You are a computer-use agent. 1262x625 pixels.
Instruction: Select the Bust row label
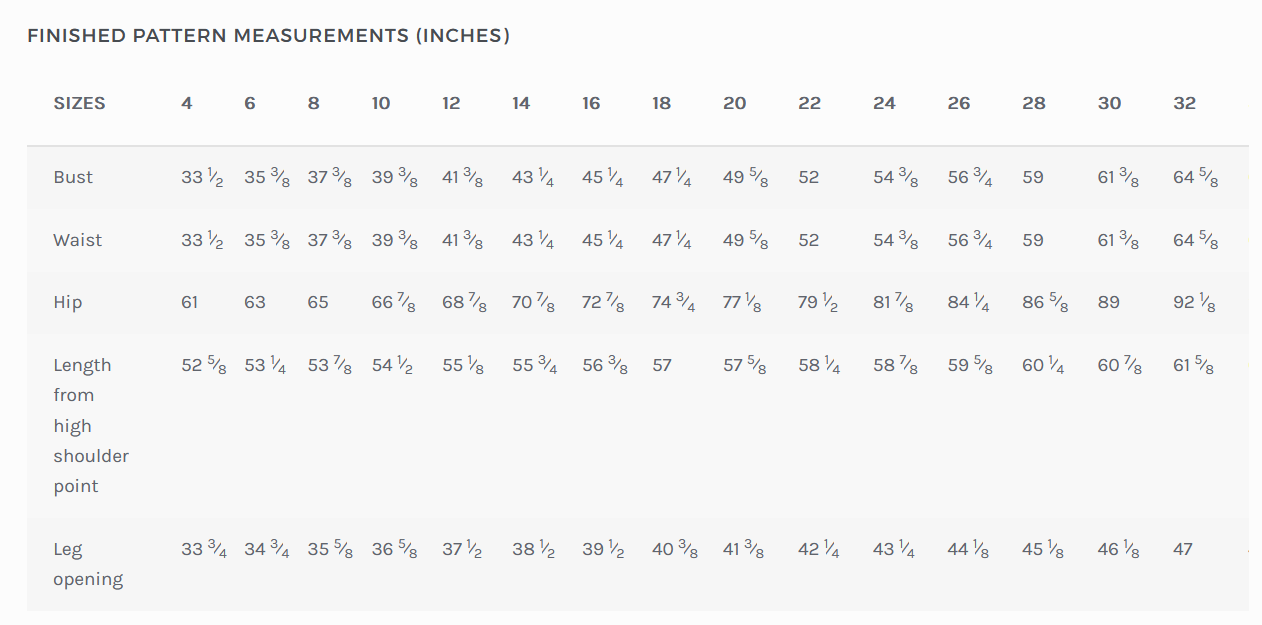[x=73, y=177]
